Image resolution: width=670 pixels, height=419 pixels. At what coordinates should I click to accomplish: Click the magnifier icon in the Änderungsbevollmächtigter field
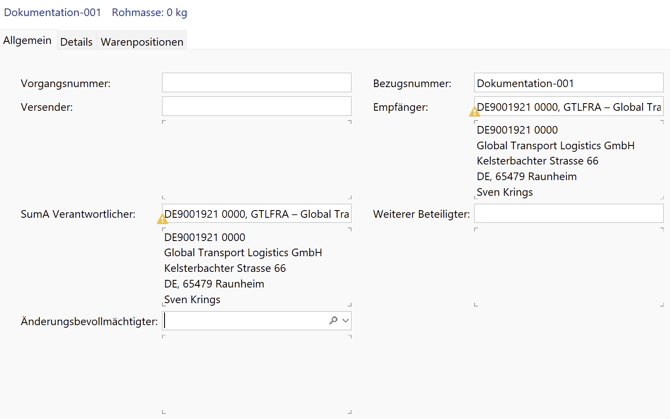click(x=333, y=321)
